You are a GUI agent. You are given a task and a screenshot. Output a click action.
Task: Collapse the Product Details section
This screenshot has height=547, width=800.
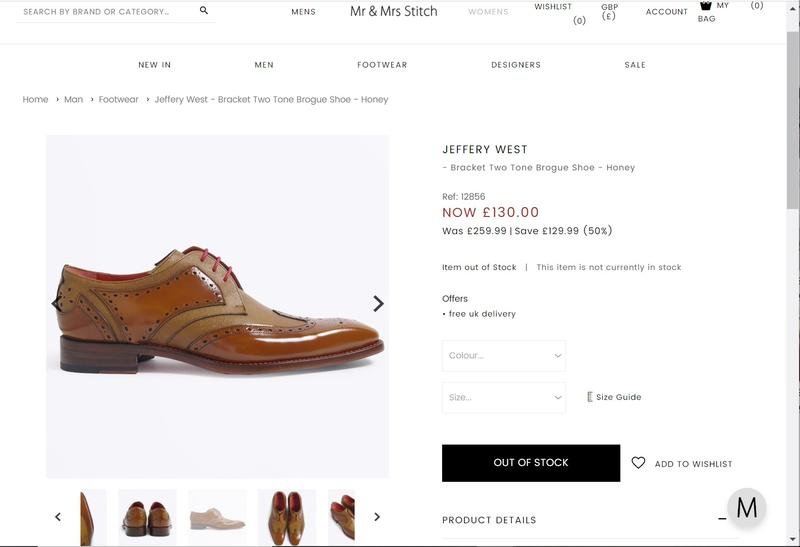722,520
